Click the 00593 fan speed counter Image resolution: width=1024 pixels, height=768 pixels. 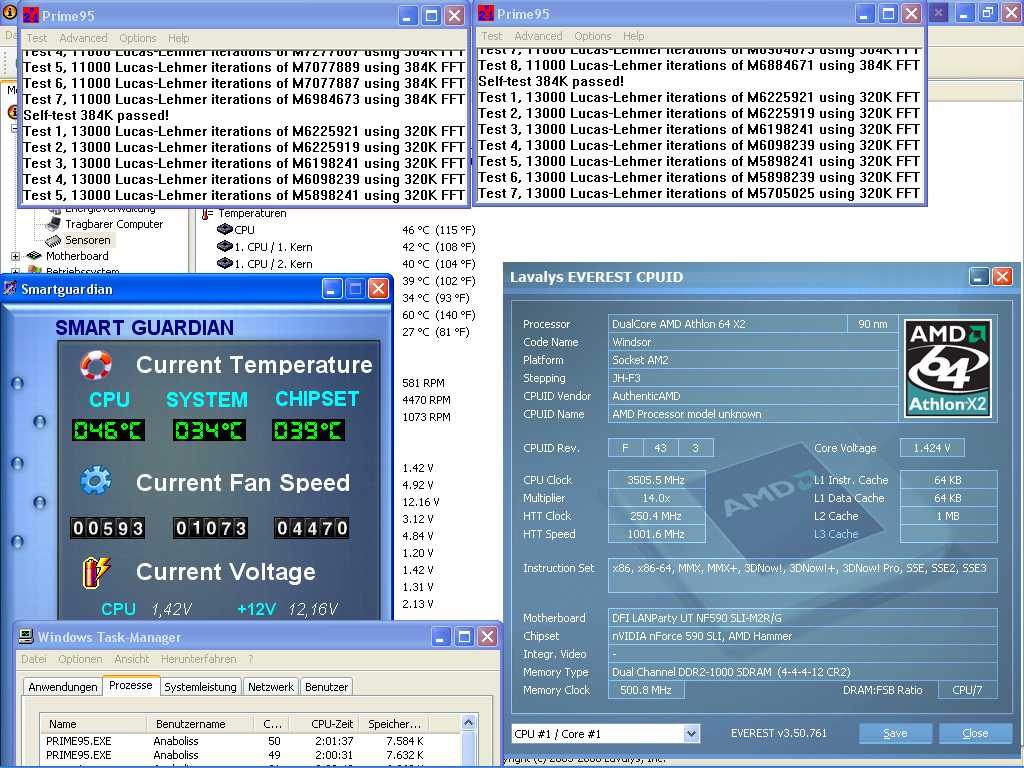(108, 528)
